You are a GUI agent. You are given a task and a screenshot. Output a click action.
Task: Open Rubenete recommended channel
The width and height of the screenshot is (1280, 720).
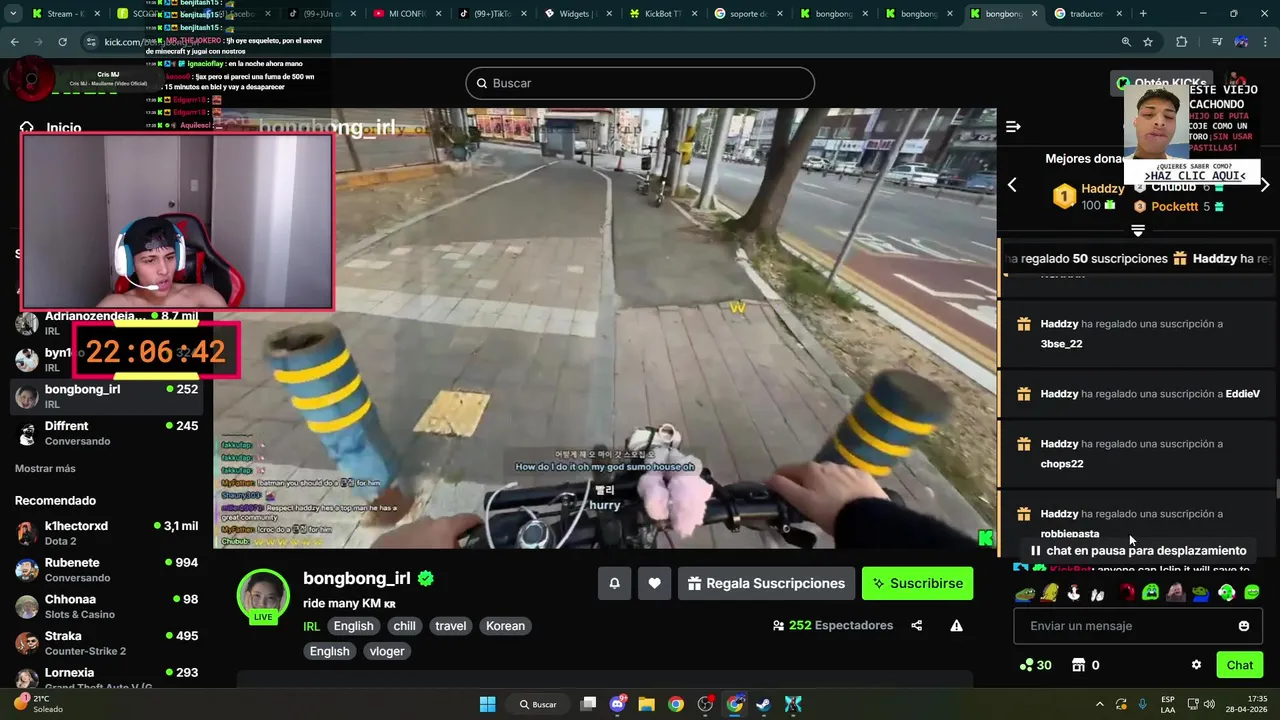(x=105, y=570)
